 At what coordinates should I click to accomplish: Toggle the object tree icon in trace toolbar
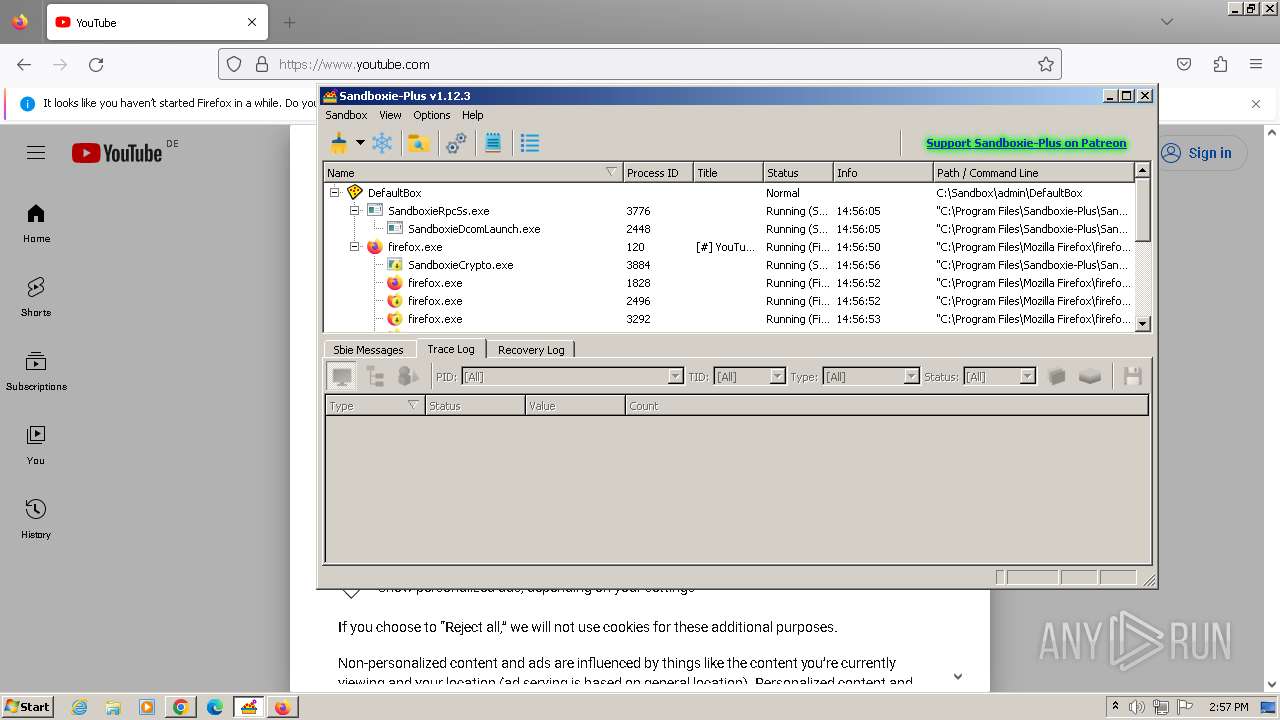pos(408,377)
